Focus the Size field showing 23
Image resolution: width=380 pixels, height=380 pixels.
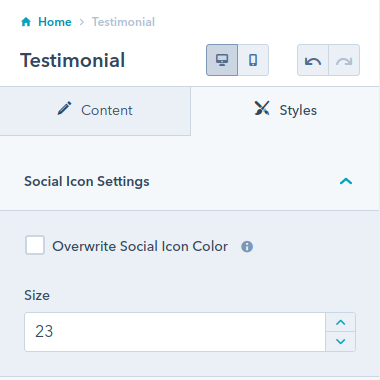tap(175, 332)
